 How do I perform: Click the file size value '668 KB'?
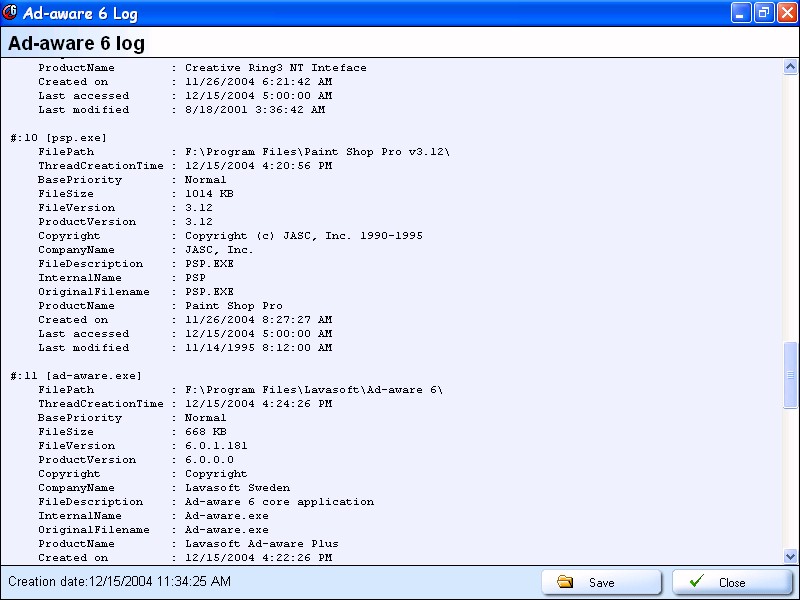tap(206, 432)
